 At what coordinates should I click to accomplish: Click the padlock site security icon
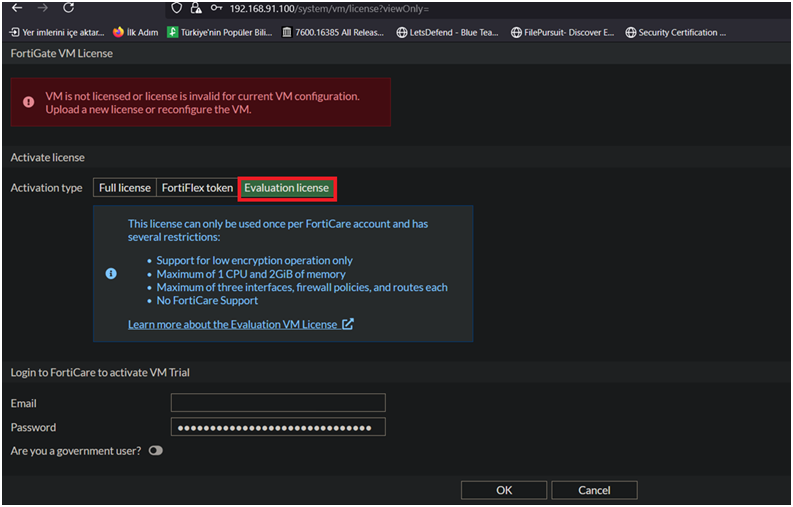196,8
